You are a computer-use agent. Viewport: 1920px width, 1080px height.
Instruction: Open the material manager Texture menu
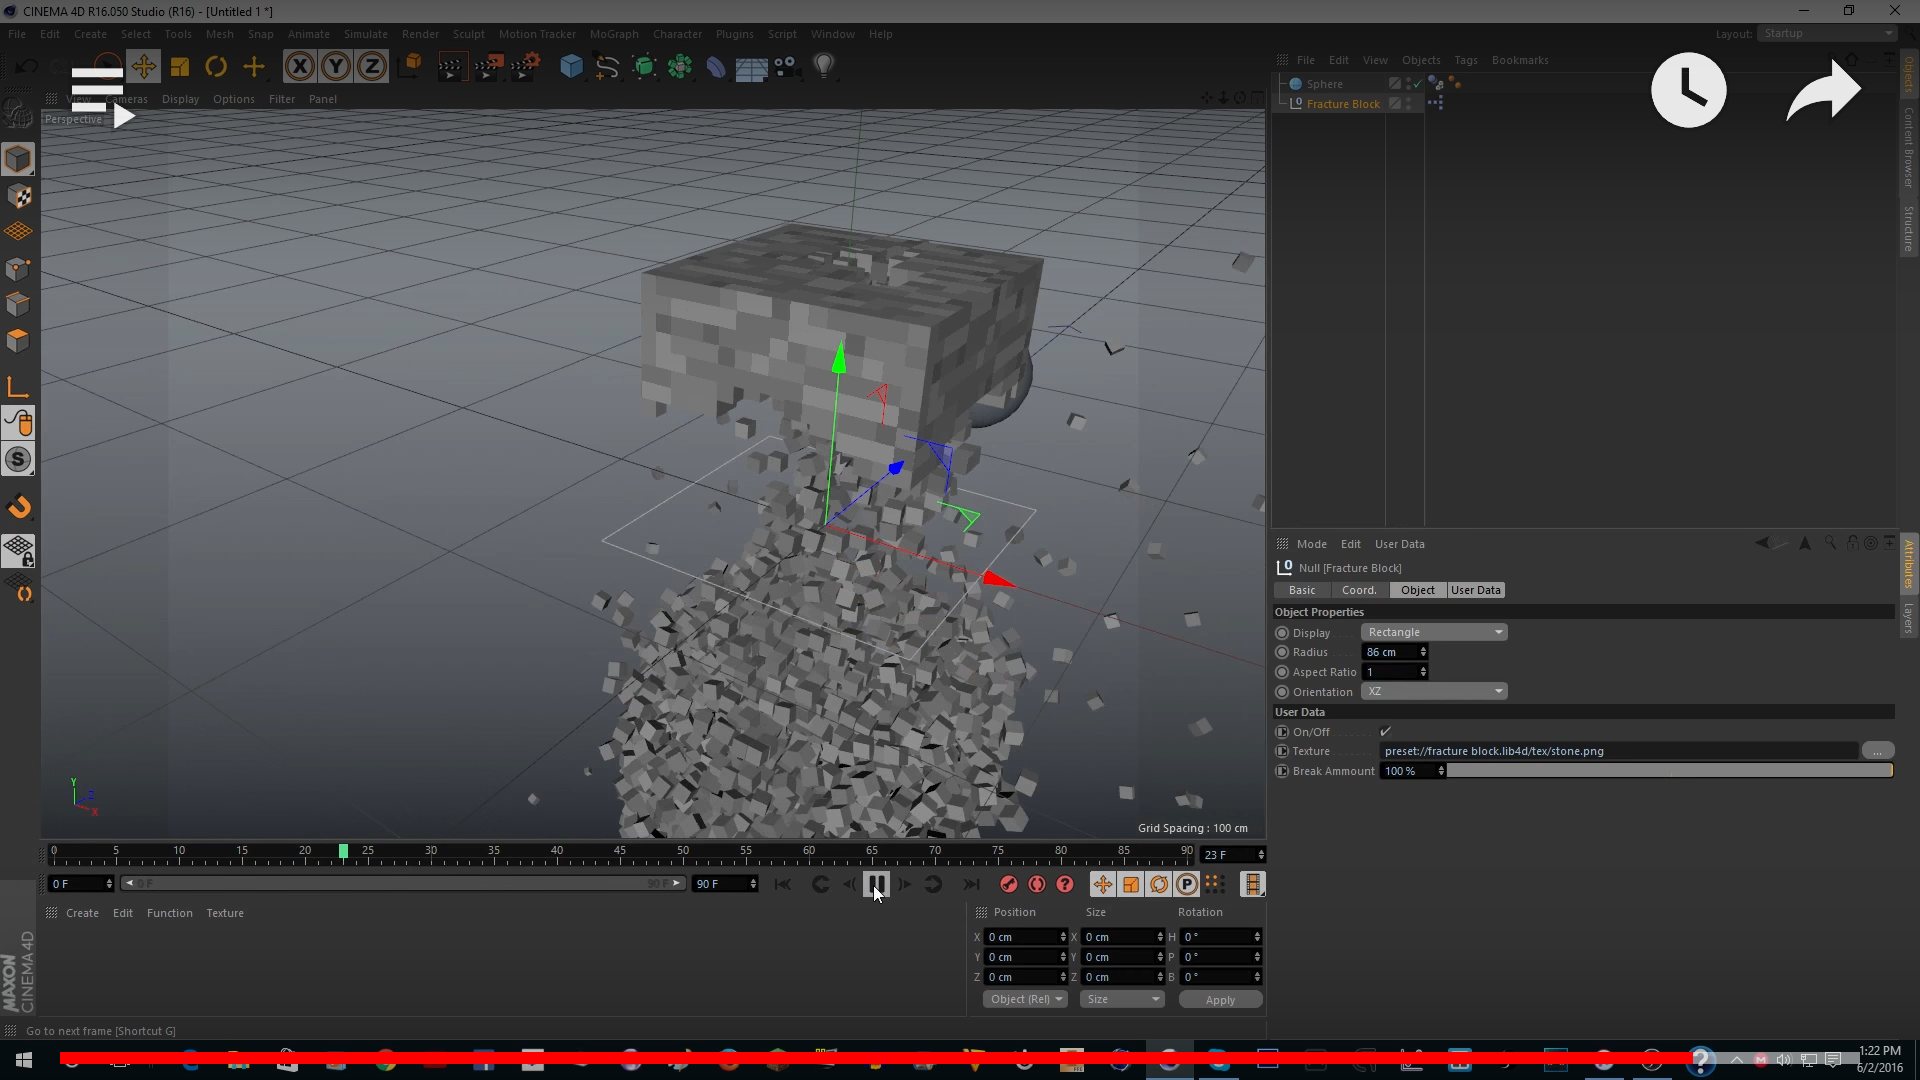[x=225, y=913]
